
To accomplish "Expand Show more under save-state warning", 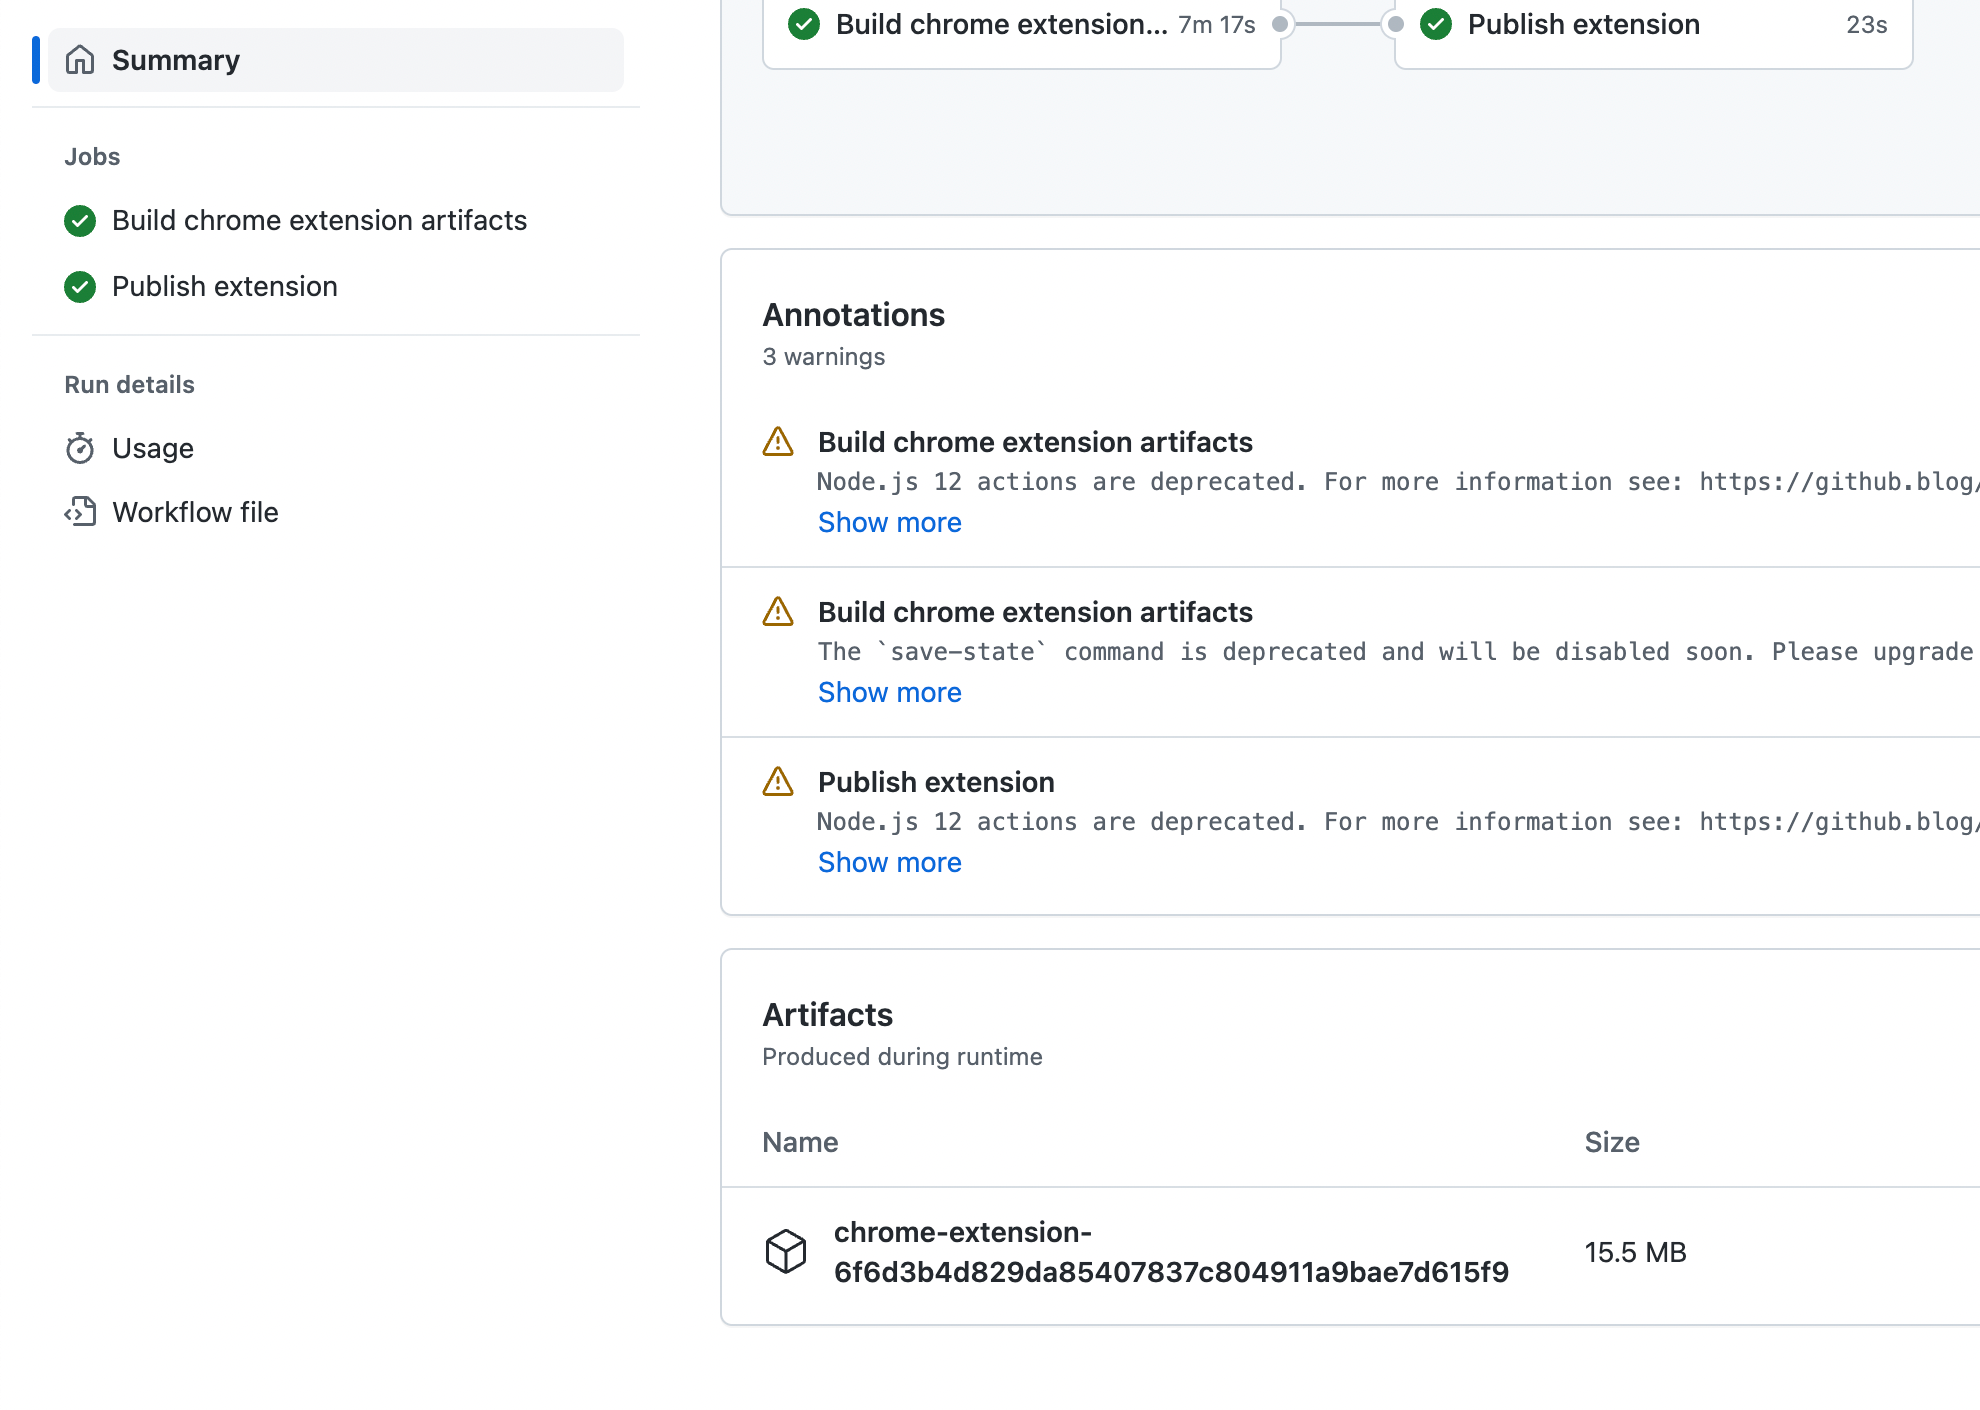I will tap(889, 693).
